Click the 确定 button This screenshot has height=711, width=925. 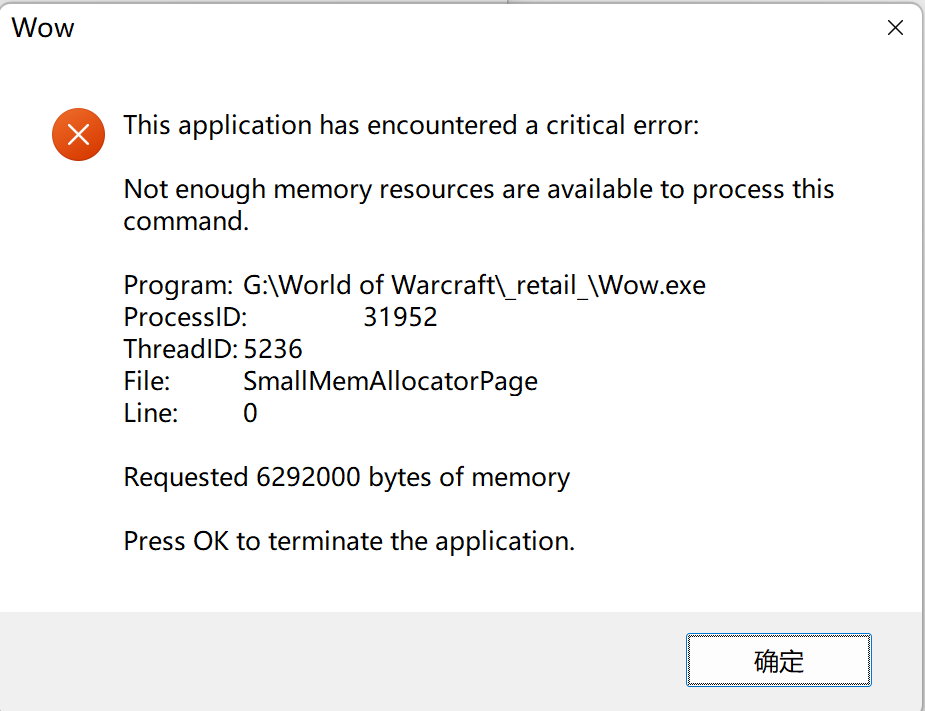click(x=778, y=661)
